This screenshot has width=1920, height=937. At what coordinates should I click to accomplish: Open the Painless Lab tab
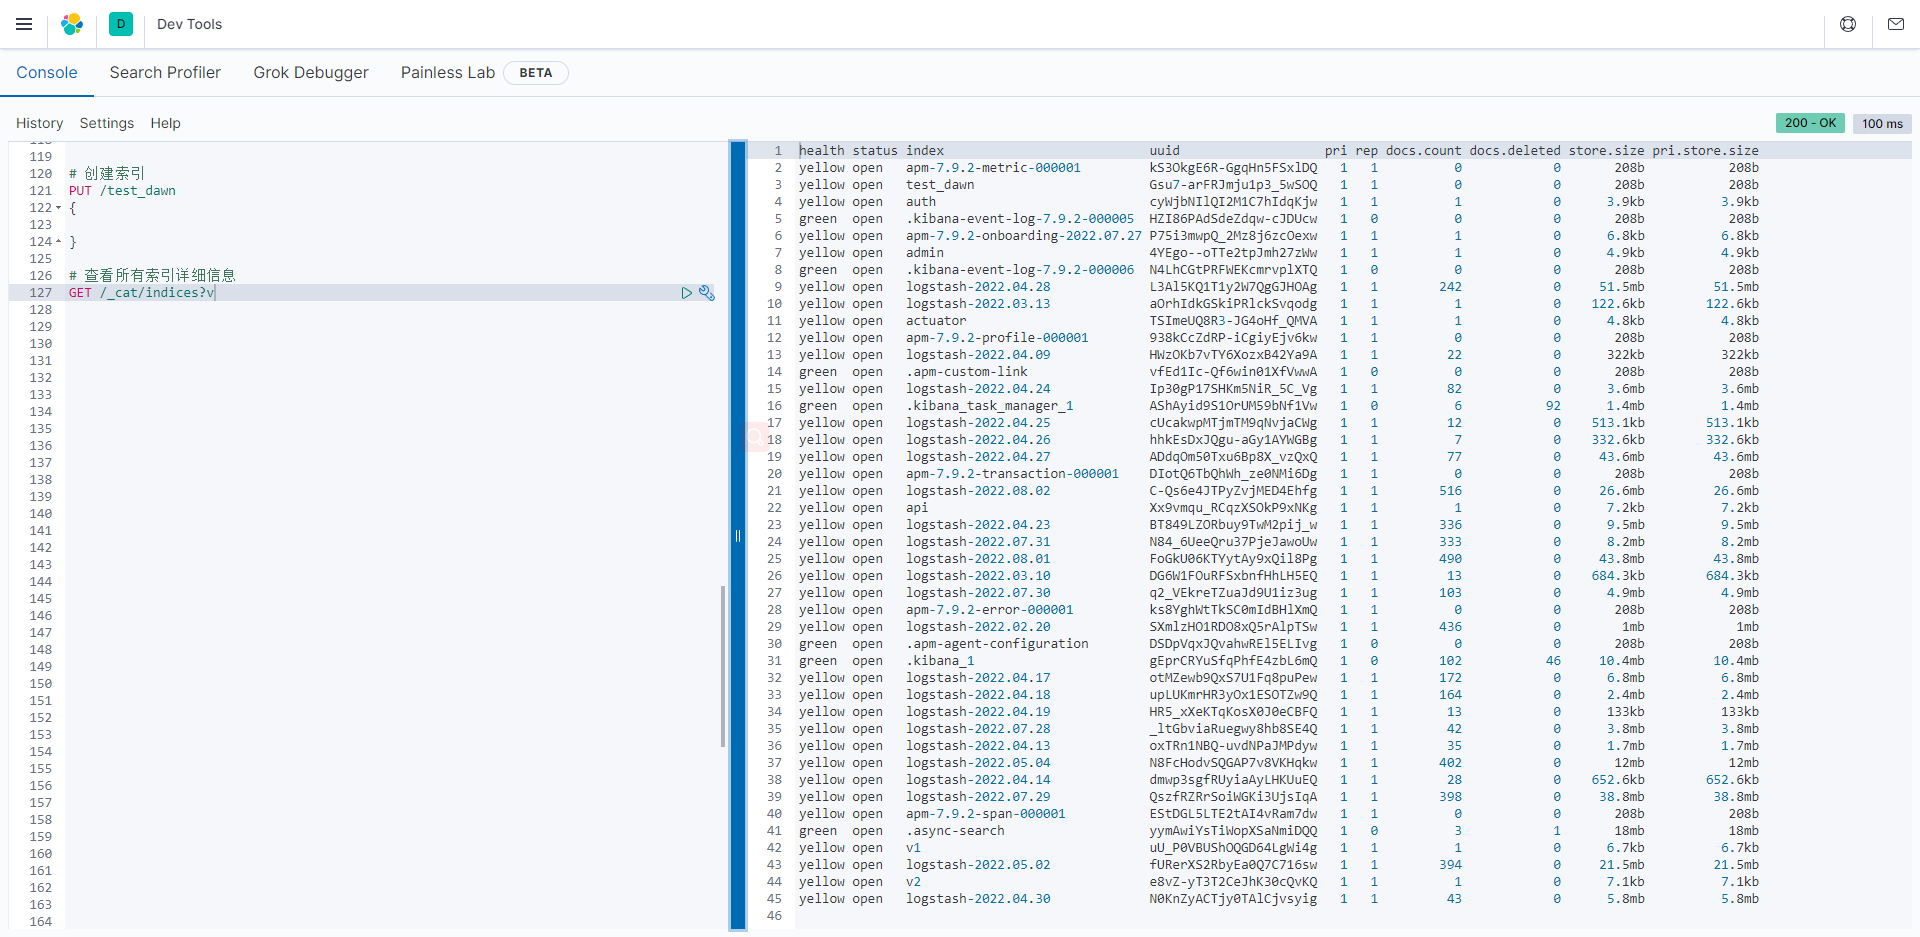point(448,73)
